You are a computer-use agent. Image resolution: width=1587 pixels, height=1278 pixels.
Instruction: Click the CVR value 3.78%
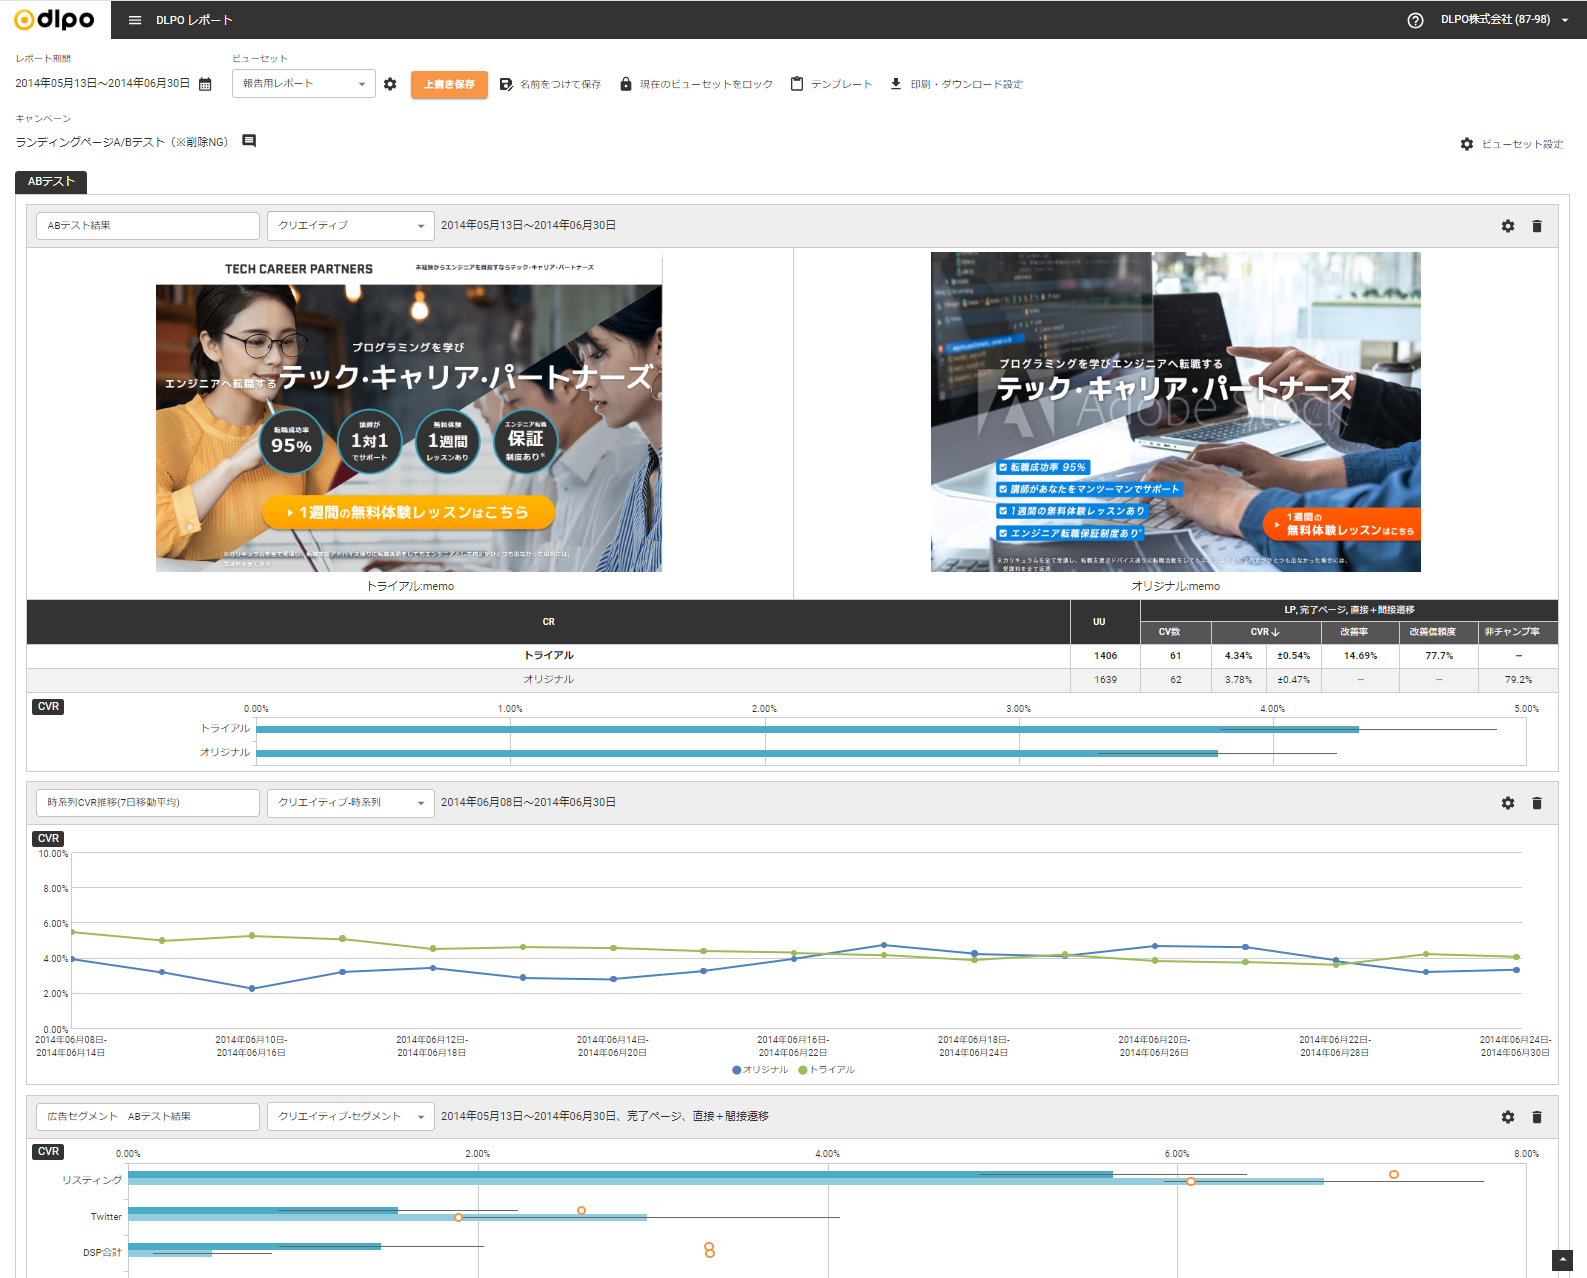pos(1239,680)
